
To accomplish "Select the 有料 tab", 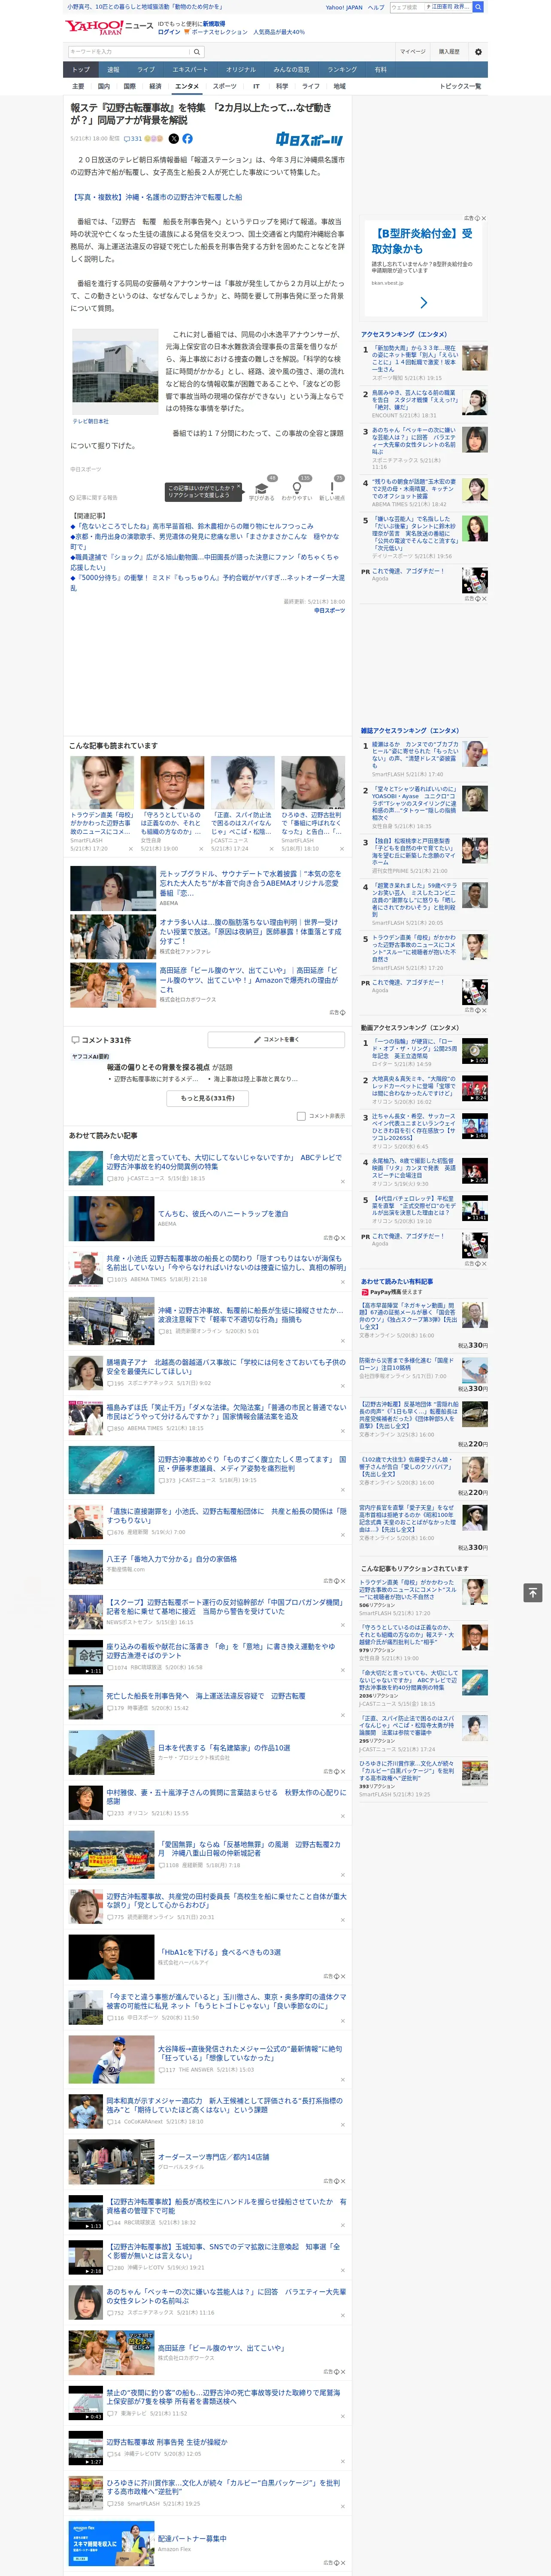I will click(x=380, y=70).
